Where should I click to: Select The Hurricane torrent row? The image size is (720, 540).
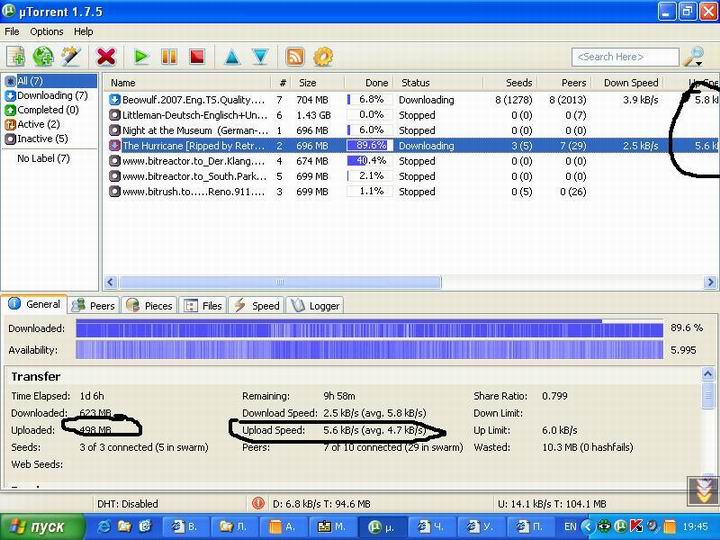(411, 146)
